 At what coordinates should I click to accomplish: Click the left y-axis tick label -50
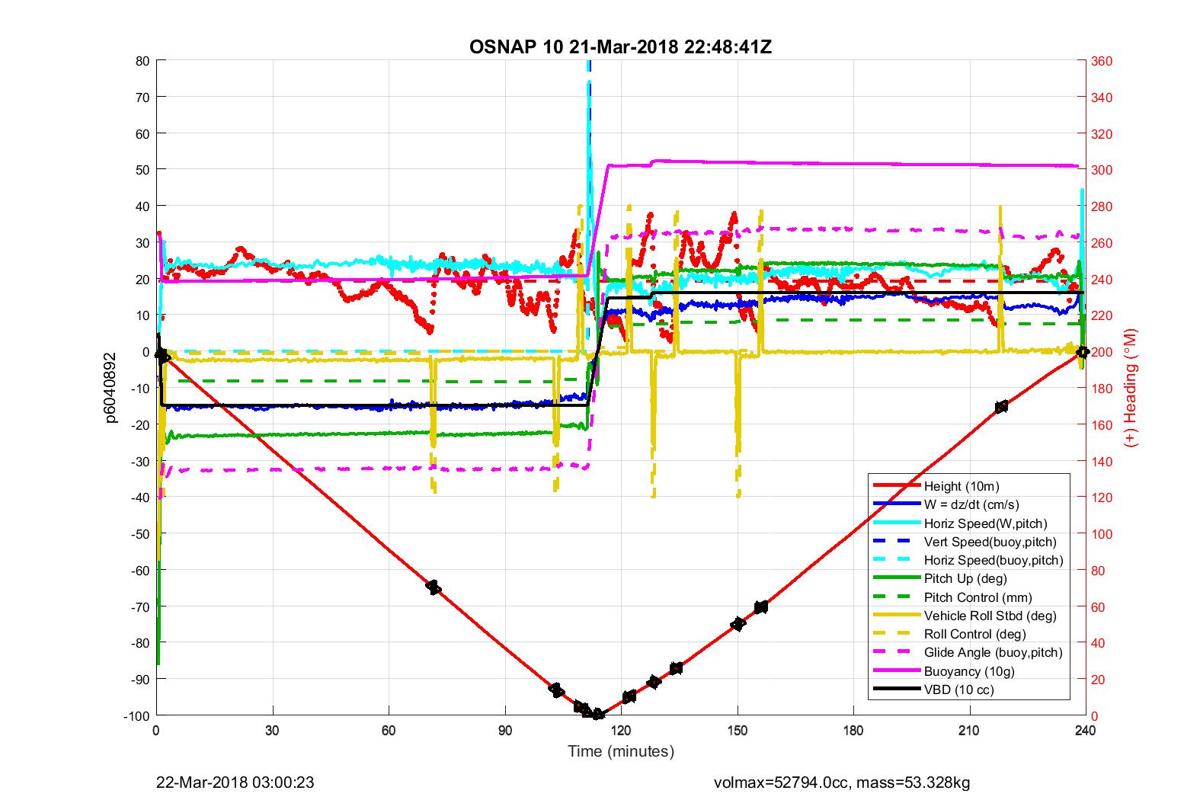140,534
